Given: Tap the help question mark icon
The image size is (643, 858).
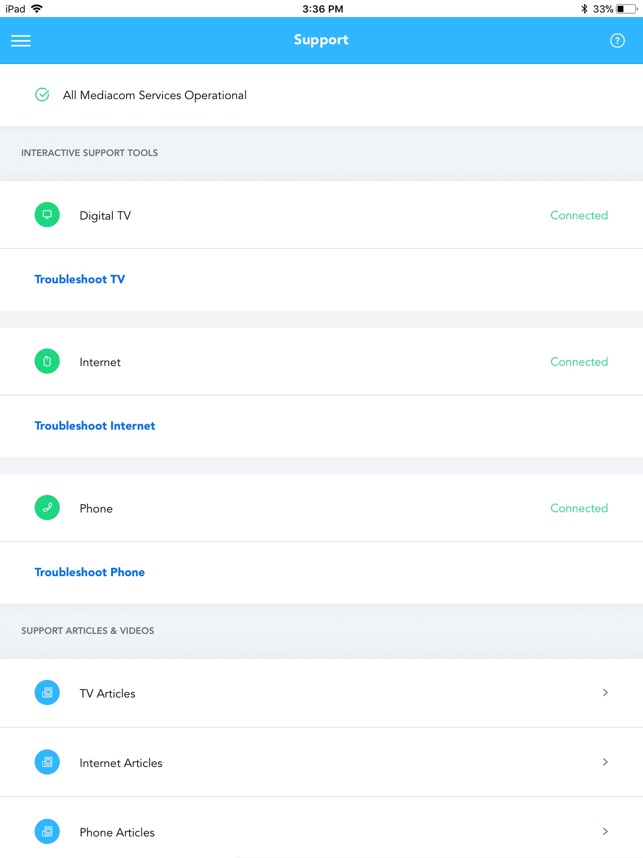Looking at the screenshot, I should (x=617, y=41).
